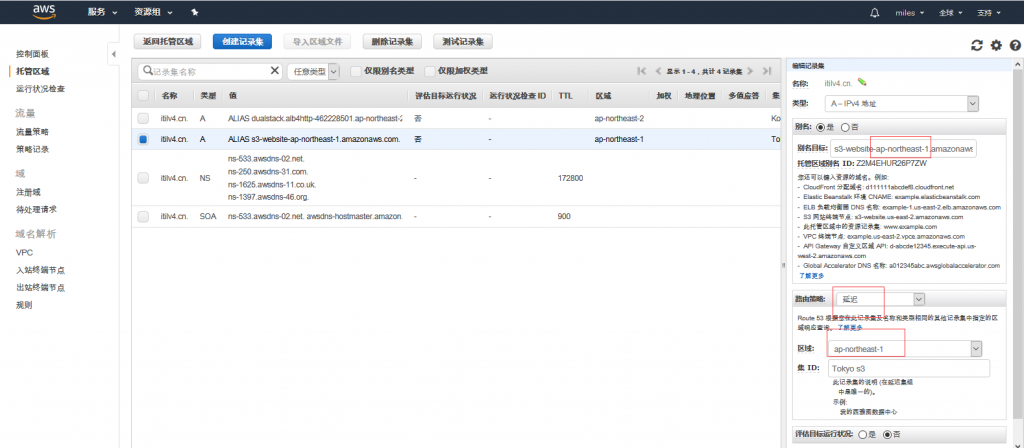Click the 记录集名称 search input field
The width and height of the screenshot is (1024, 448).
210,71
